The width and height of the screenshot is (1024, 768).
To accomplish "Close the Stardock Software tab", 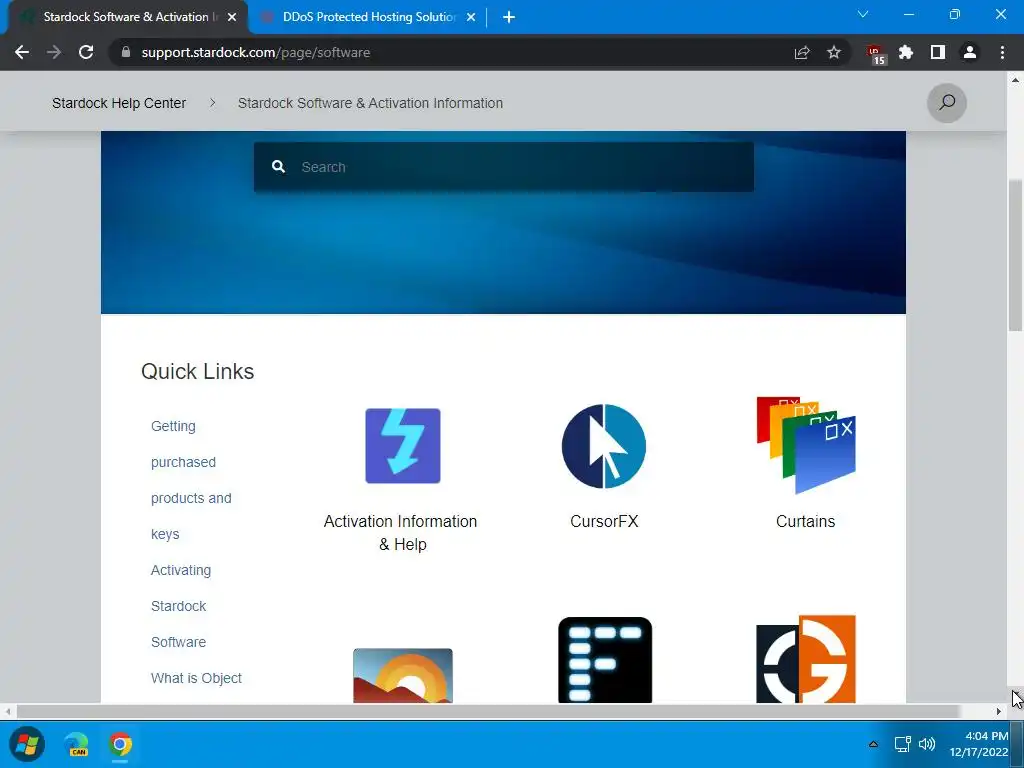I will pos(232,17).
